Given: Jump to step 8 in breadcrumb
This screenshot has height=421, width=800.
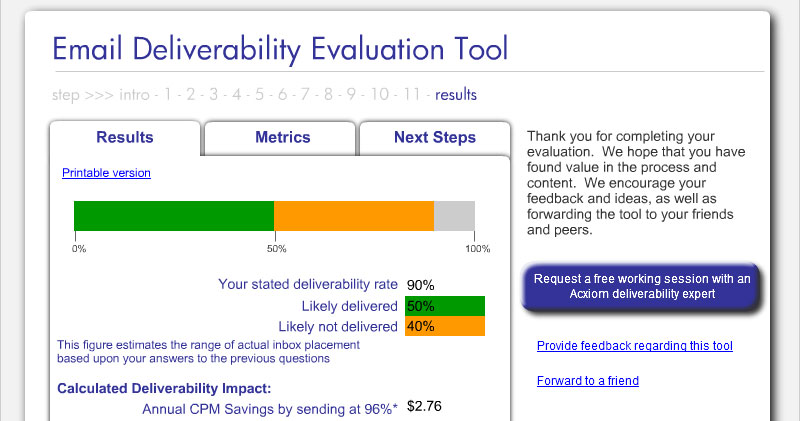Looking at the screenshot, I should (x=328, y=94).
